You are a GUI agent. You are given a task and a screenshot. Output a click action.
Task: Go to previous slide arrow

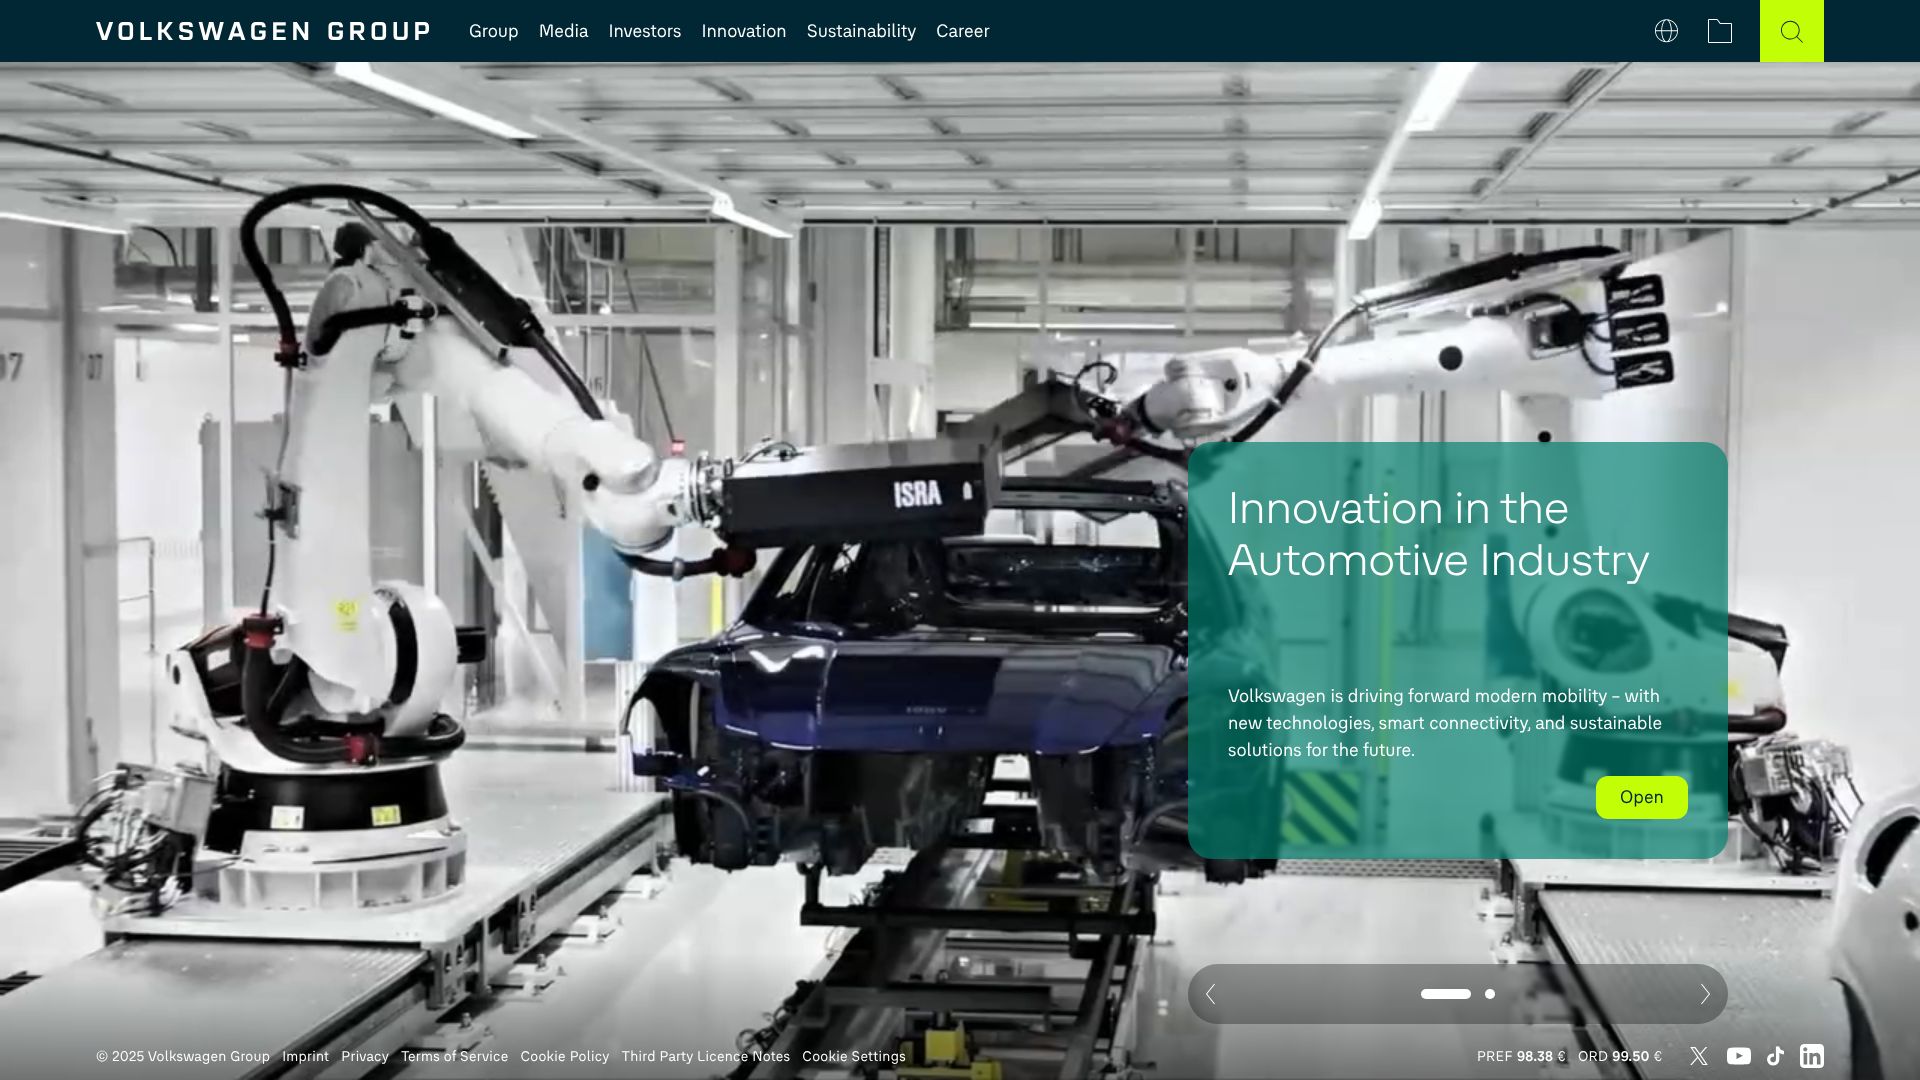(1211, 994)
